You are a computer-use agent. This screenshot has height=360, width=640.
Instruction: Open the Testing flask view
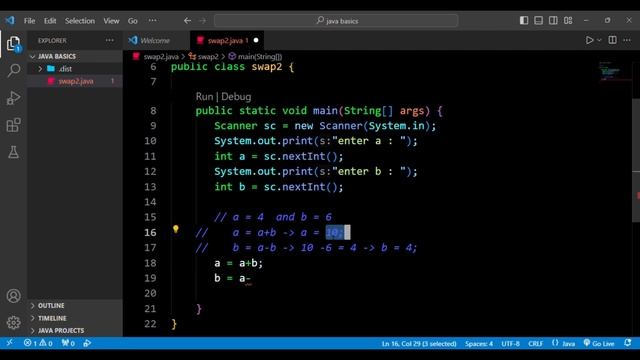13,152
